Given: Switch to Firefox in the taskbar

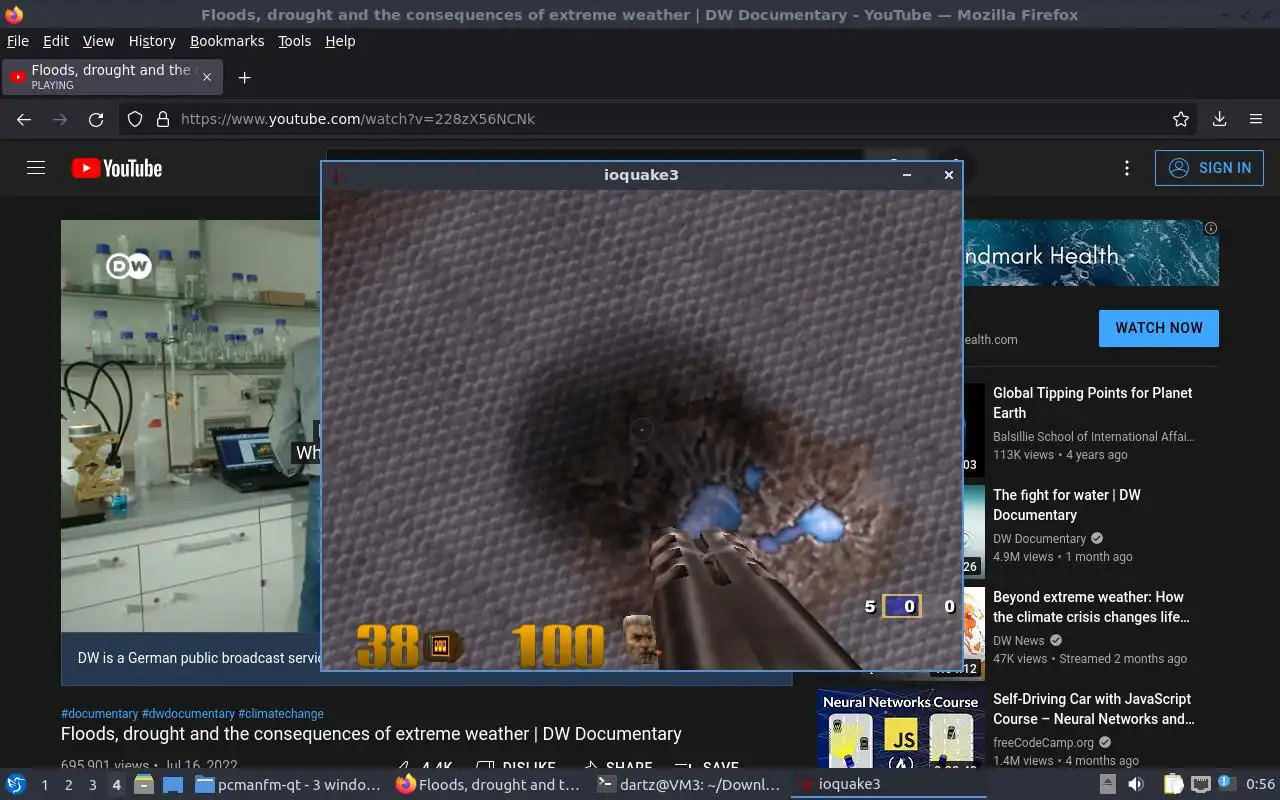Looking at the screenshot, I should pyautogui.click(x=488, y=785).
